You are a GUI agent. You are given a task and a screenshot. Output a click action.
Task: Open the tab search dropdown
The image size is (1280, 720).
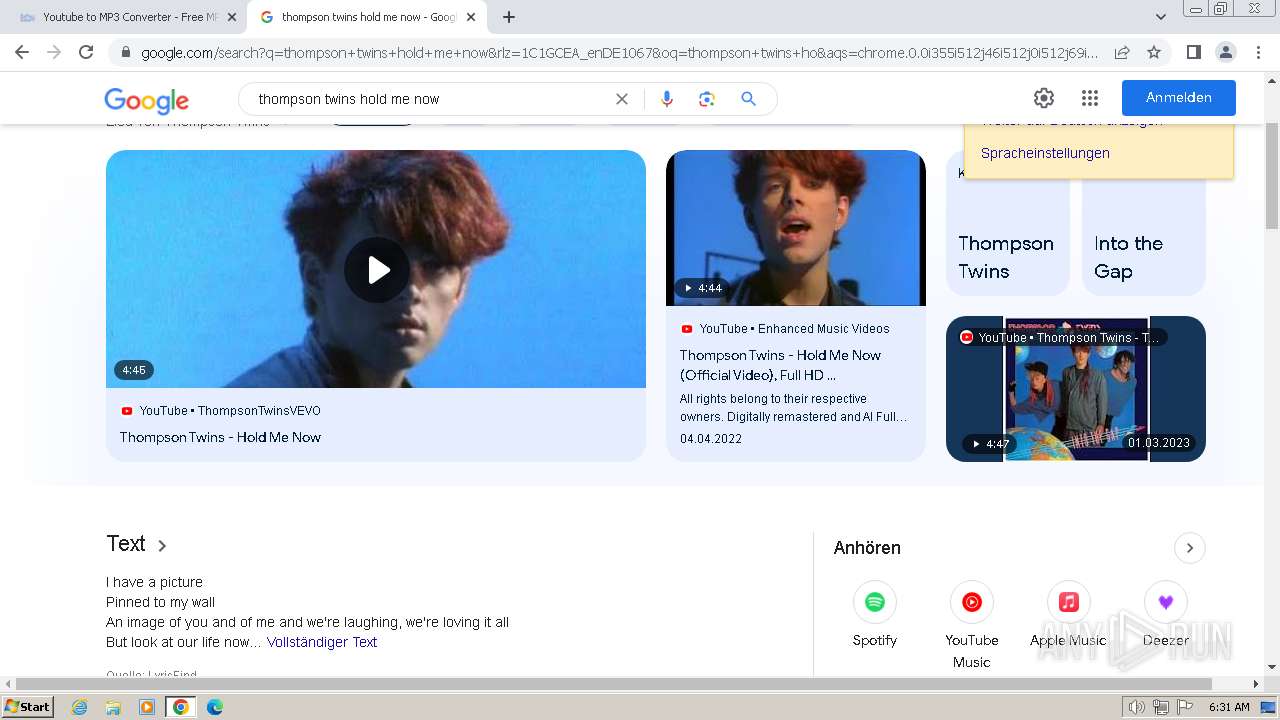click(x=1160, y=17)
